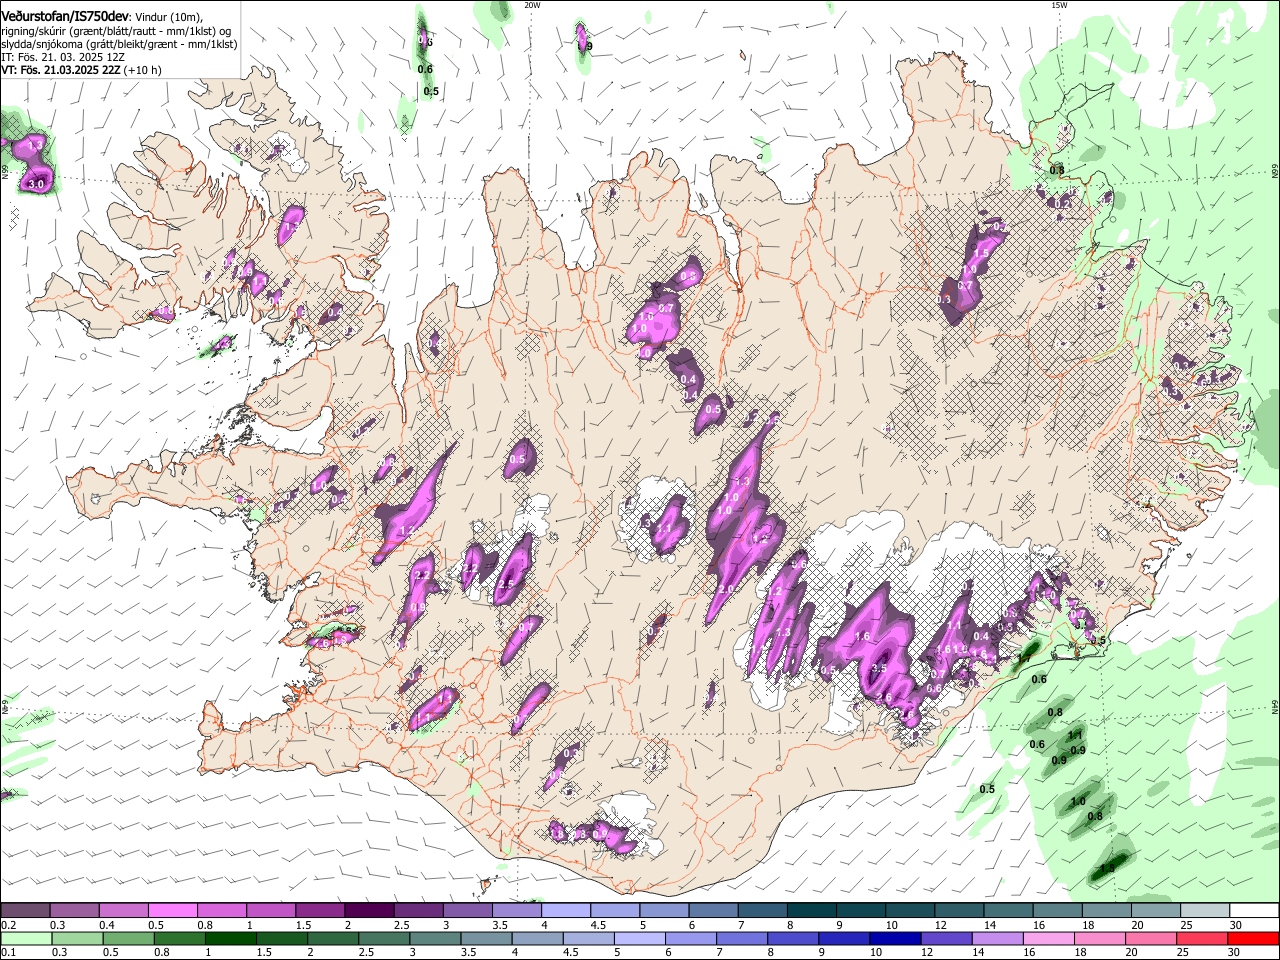Click the 3.0 value on the far-left purple blob
1280x960 pixels.
click(x=37, y=184)
